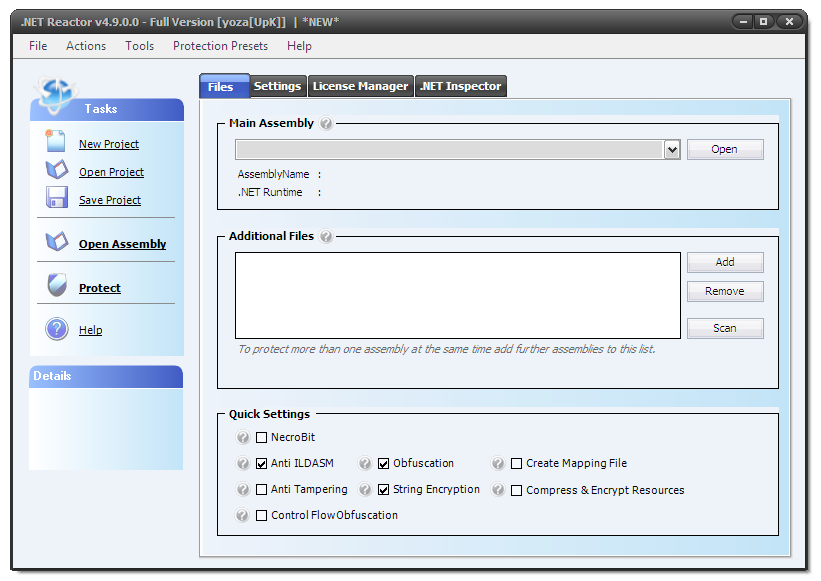Image resolution: width=821 pixels, height=581 pixels.
Task: Uncheck the Anti ILDASM checkbox
Action: [261, 464]
